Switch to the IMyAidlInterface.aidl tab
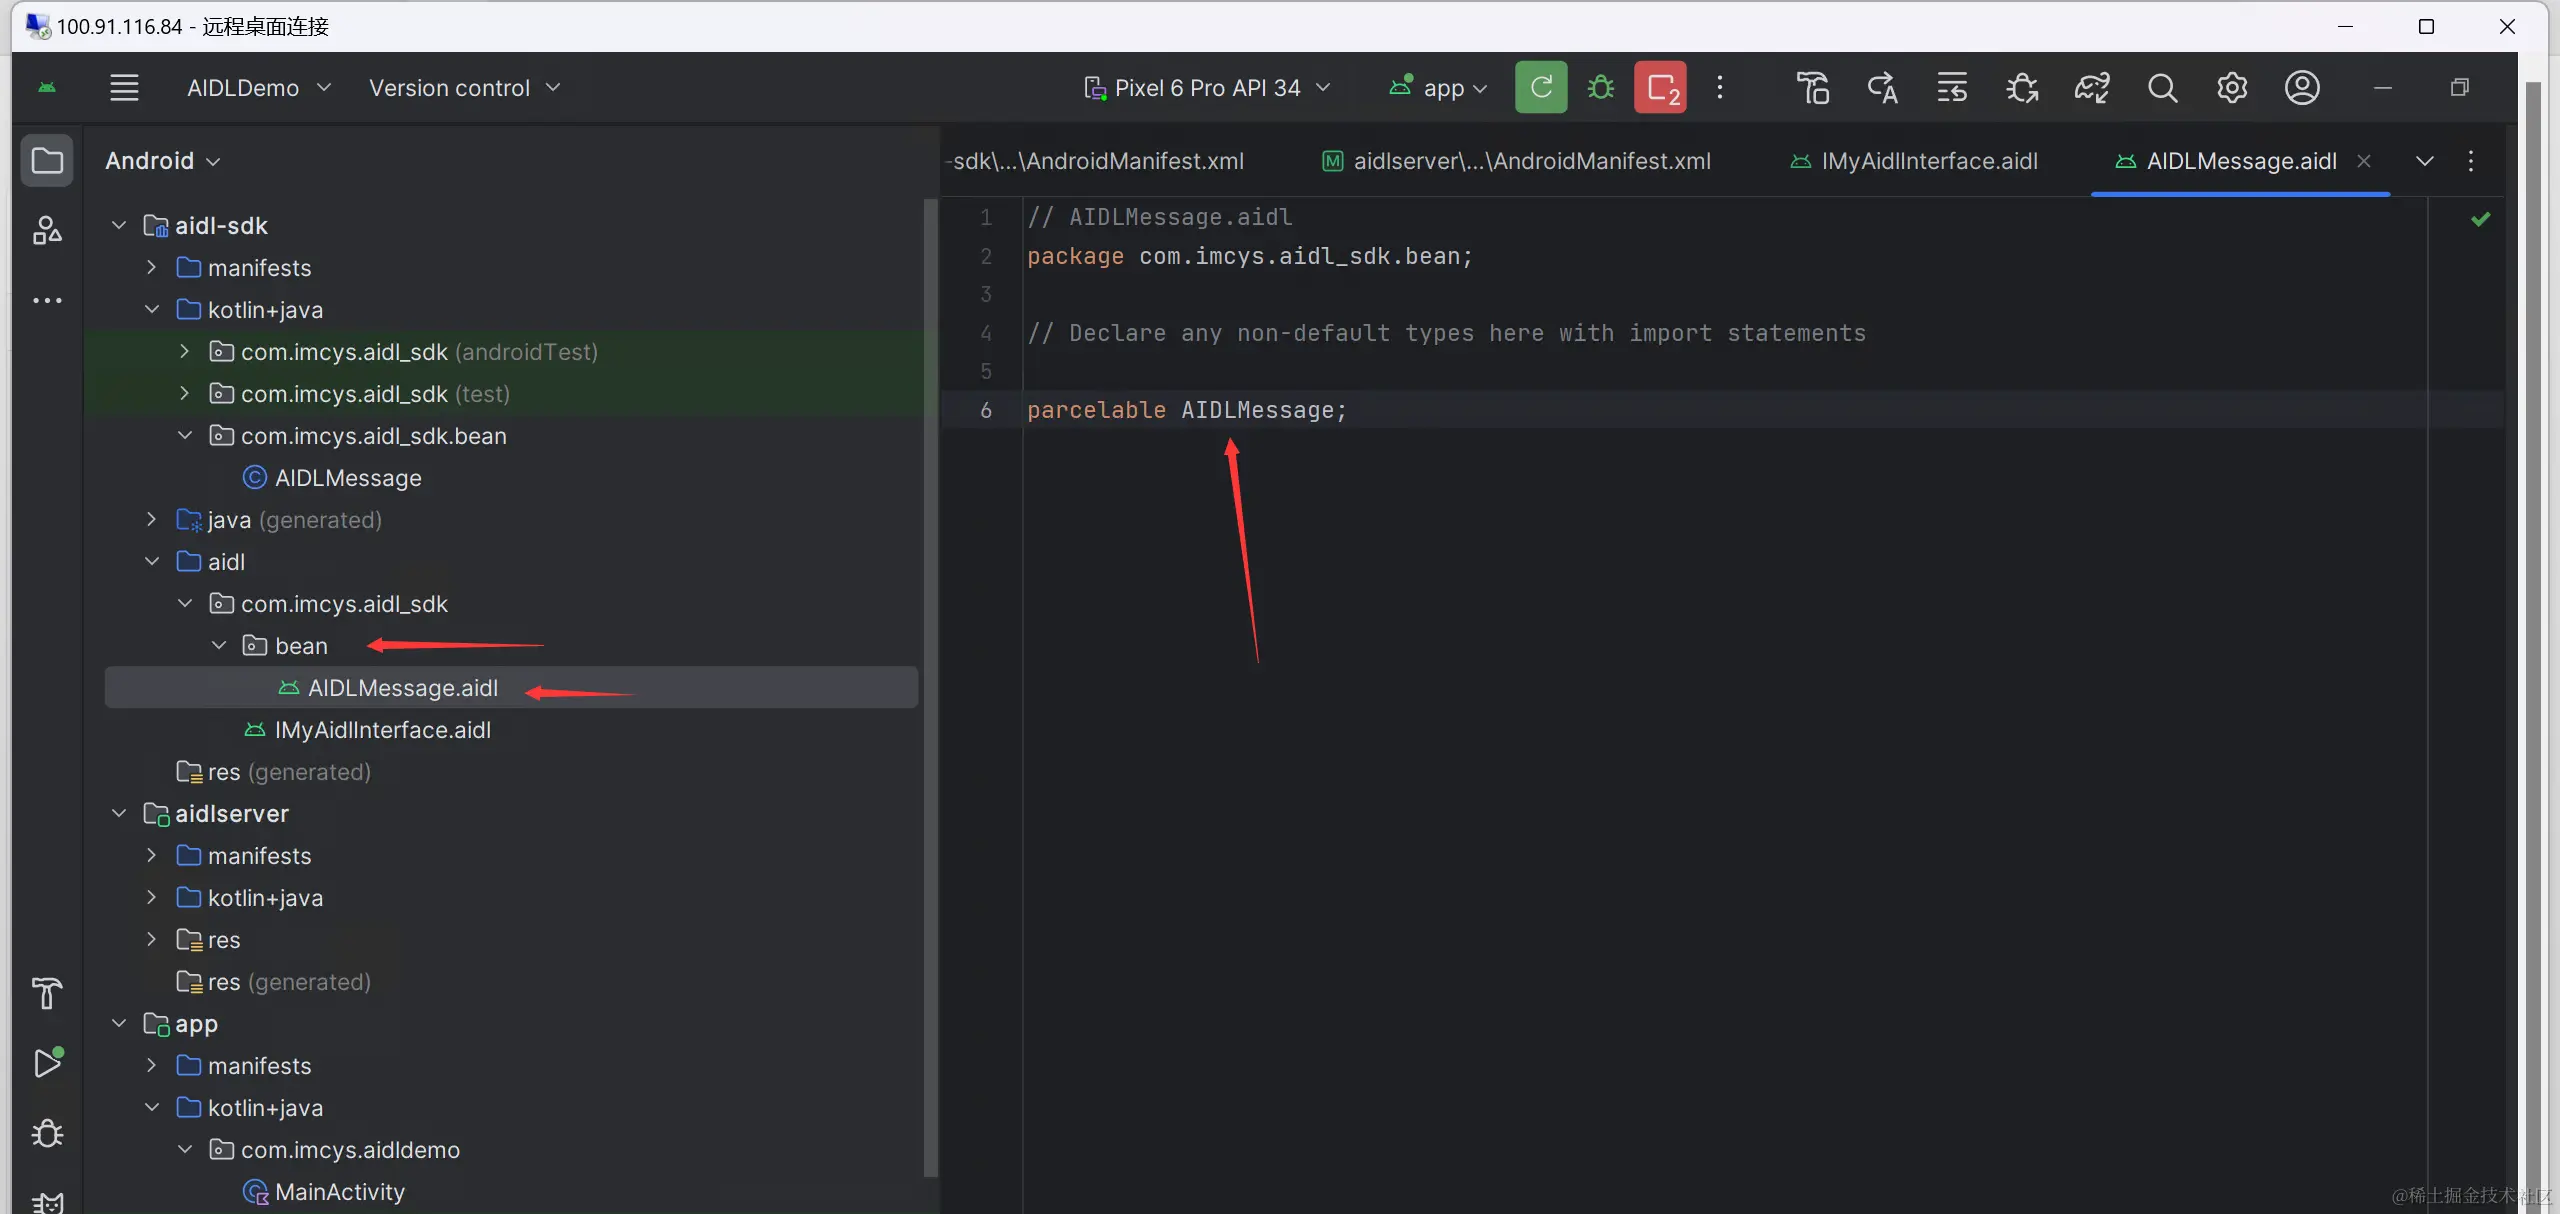 1914,161
